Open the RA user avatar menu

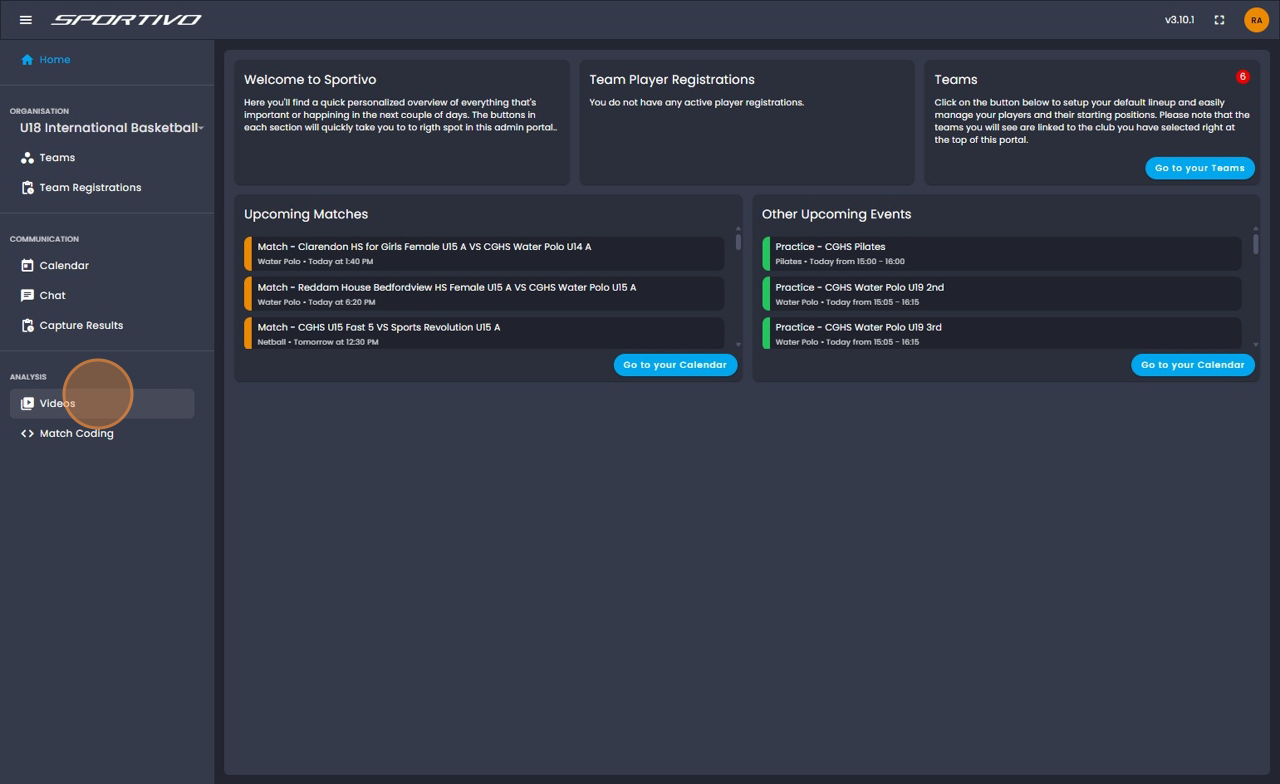click(x=1256, y=20)
